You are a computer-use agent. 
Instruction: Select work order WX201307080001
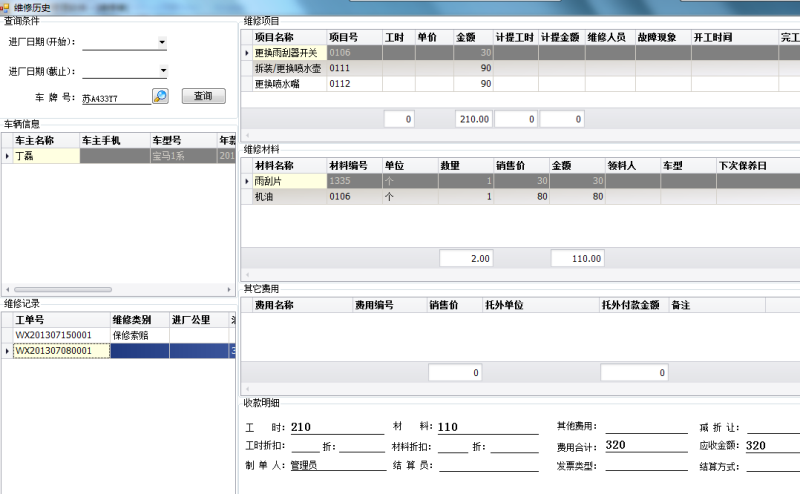[61, 351]
